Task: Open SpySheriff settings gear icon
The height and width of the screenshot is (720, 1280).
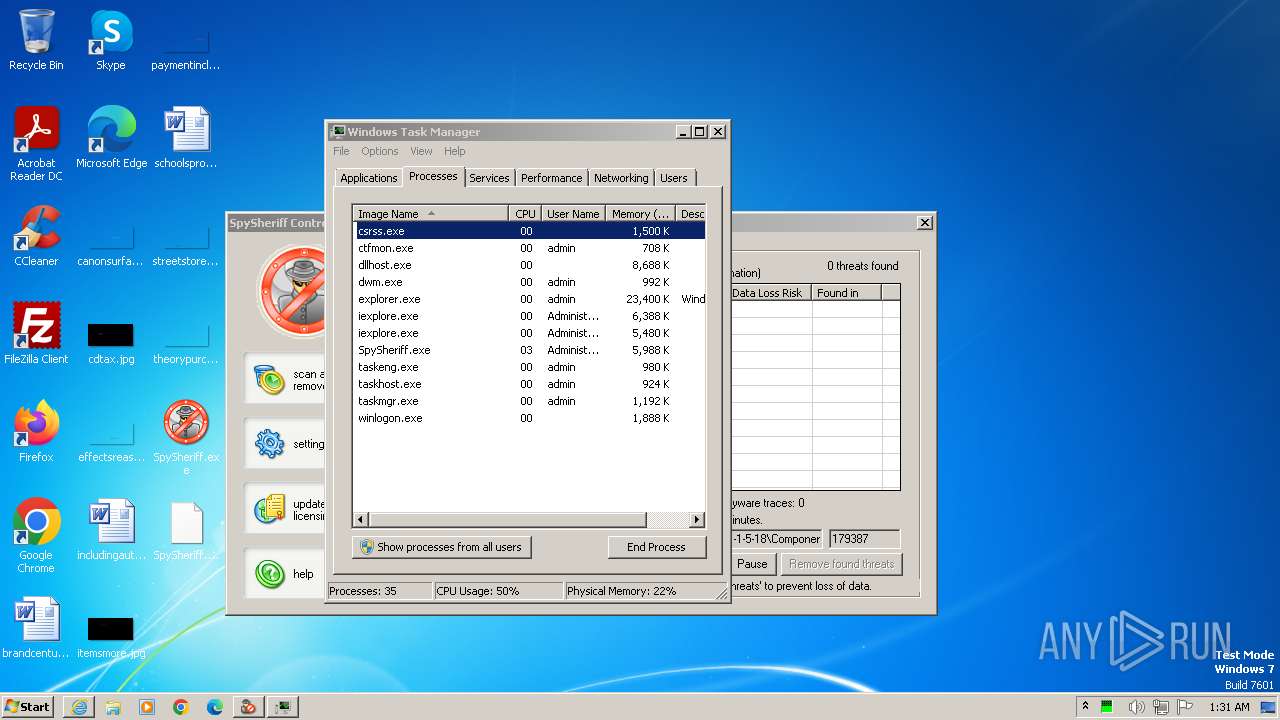Action: [x=270, y=443]
